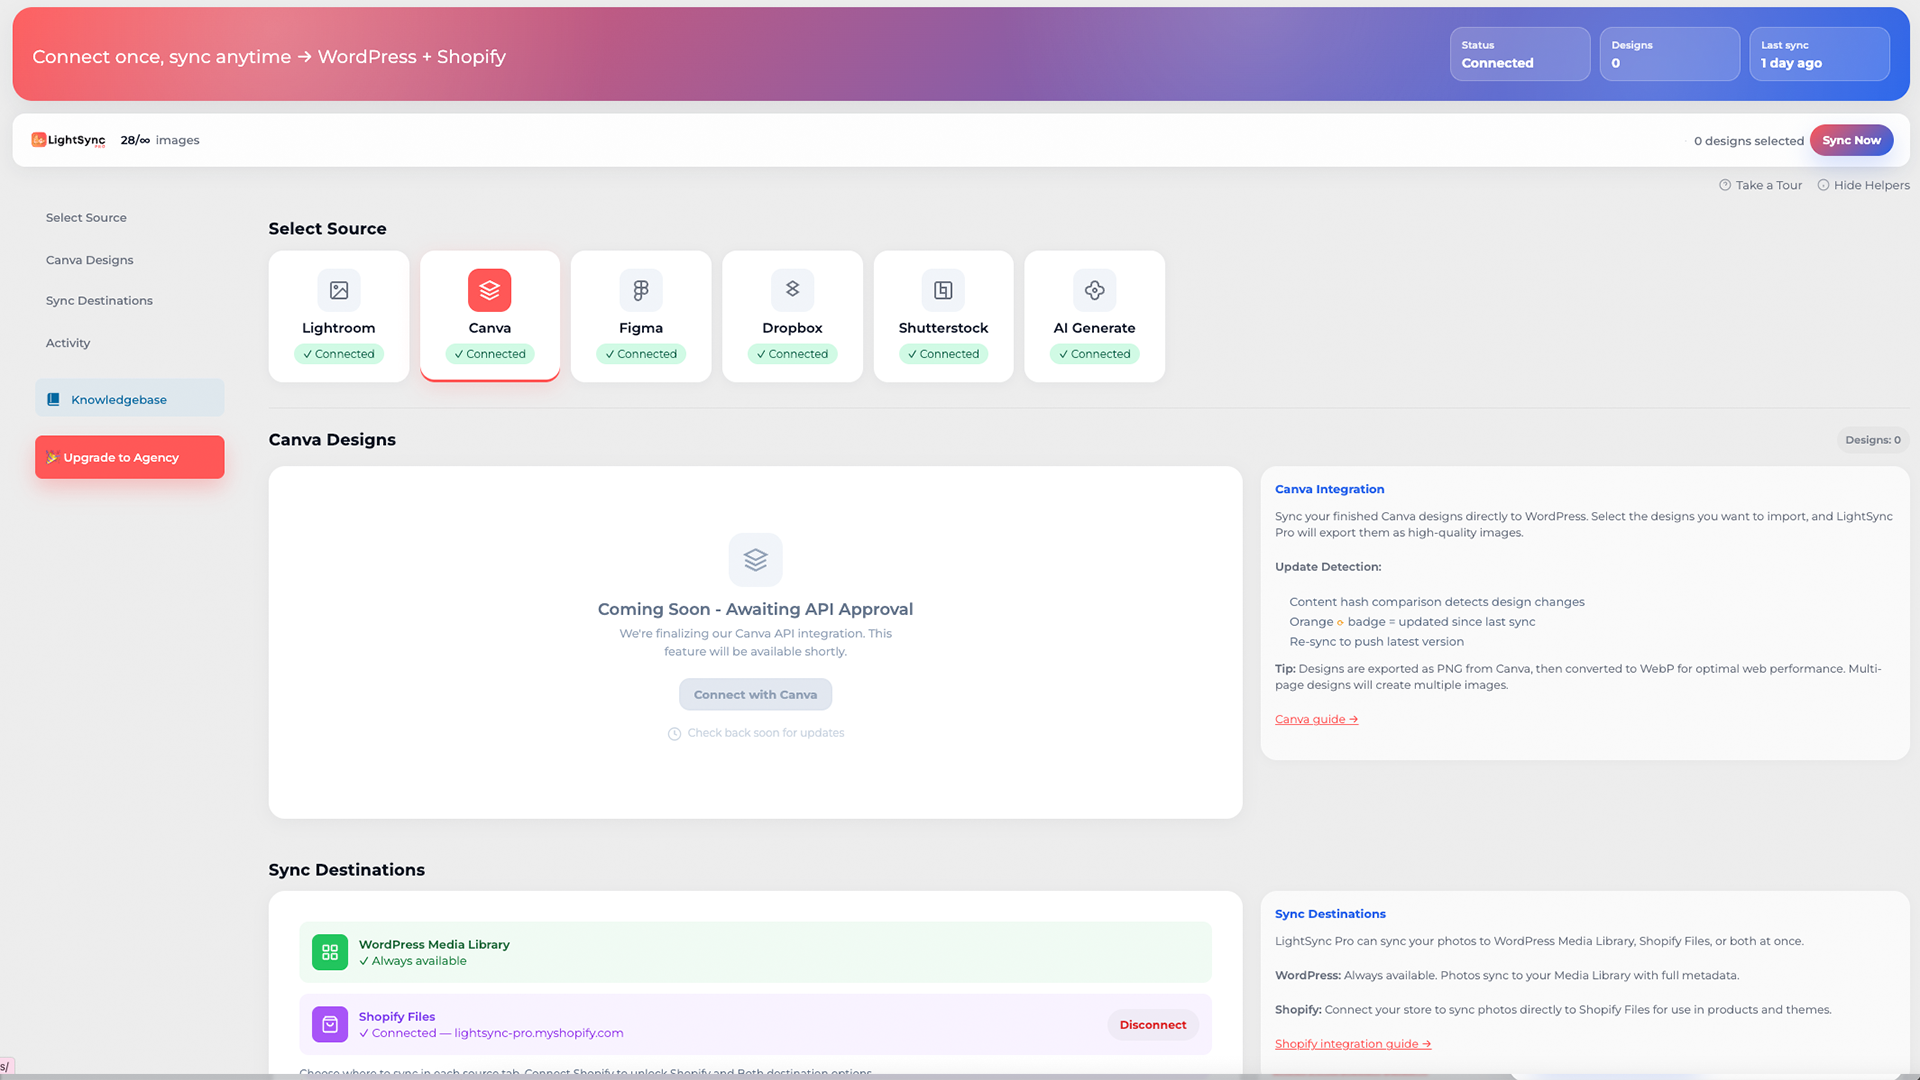The image size is (1920, 1080).
Task: Click the WordPress Media Library row title
Action: [x=434, y=944]
